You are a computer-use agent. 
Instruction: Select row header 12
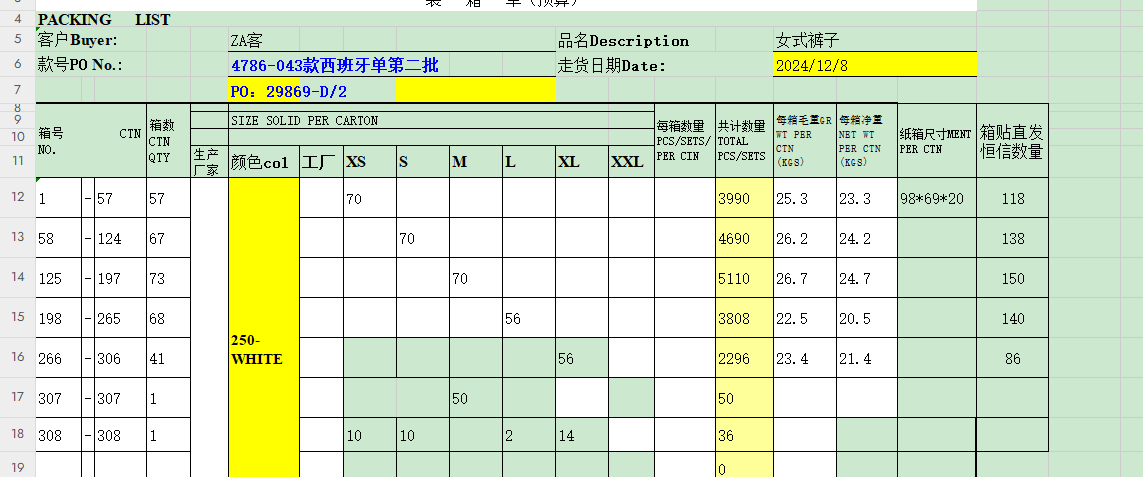17,198
